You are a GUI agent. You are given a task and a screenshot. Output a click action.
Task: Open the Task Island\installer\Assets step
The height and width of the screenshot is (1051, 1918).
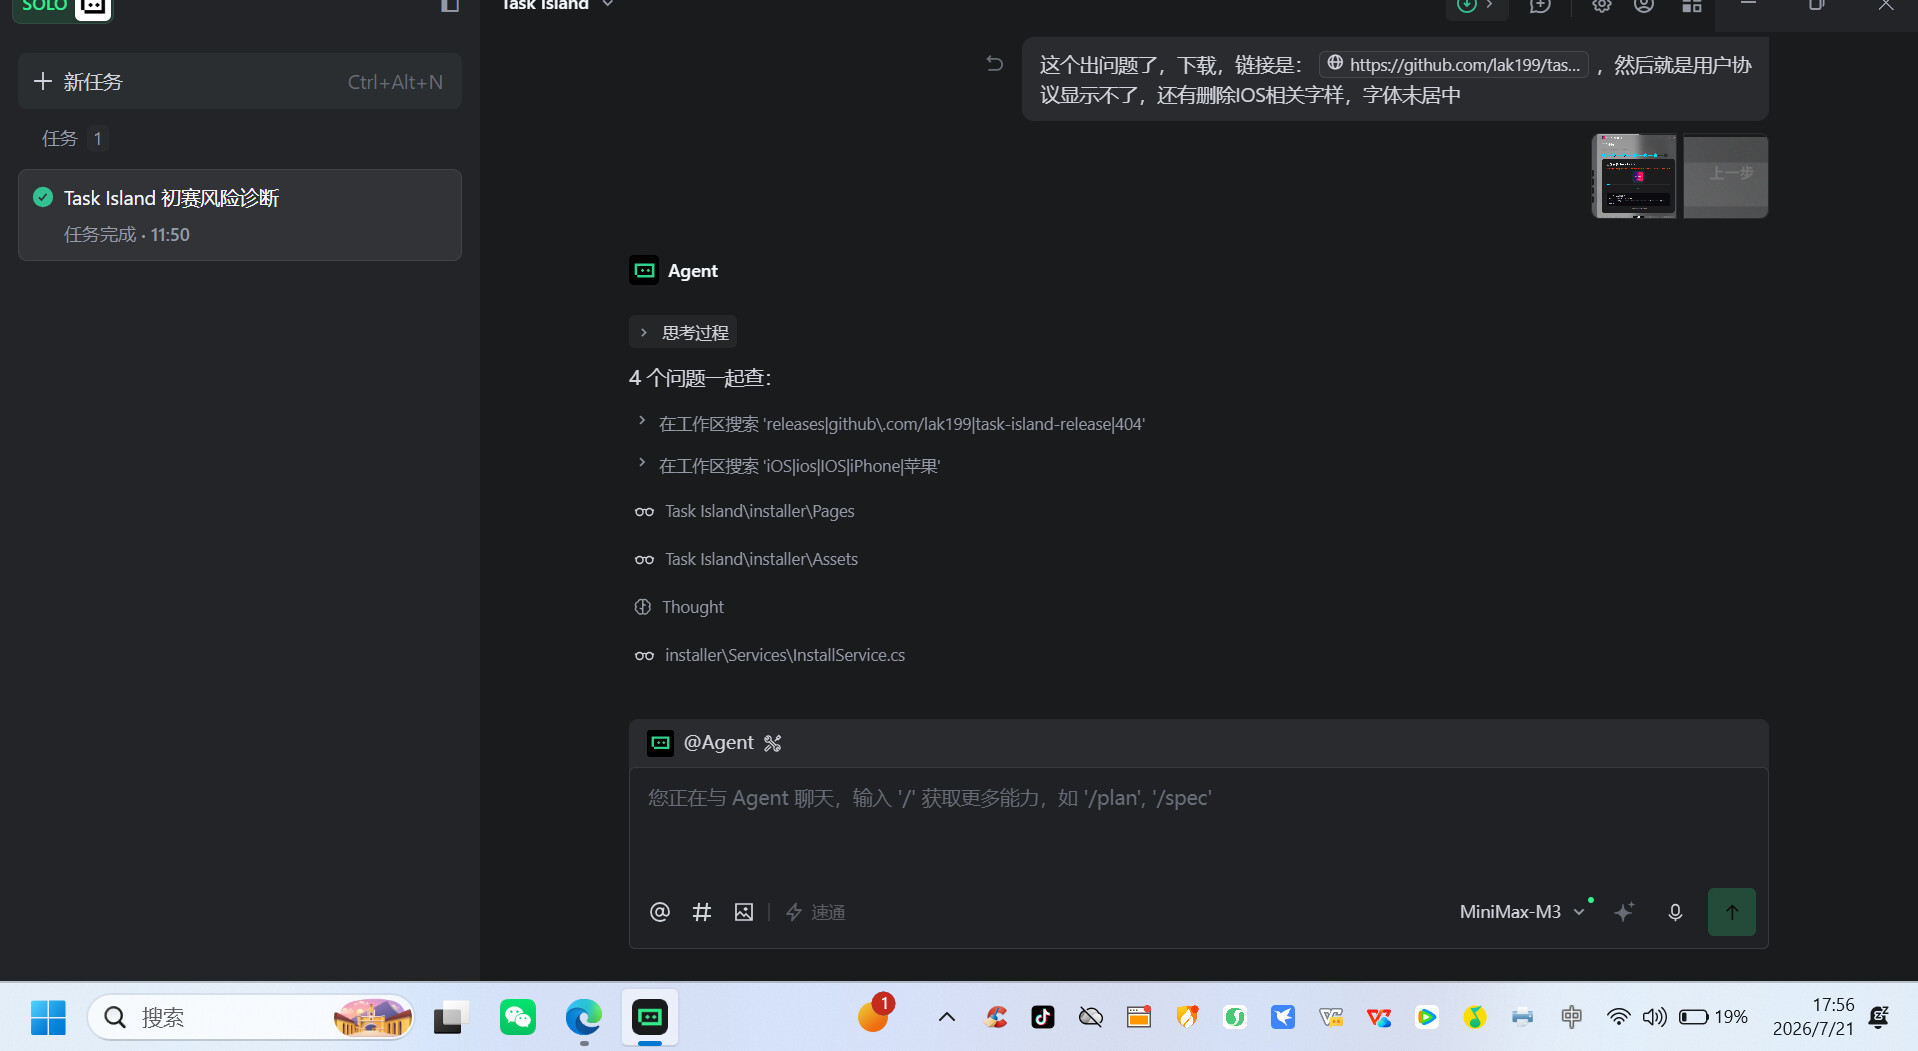(x=747, y=559)
